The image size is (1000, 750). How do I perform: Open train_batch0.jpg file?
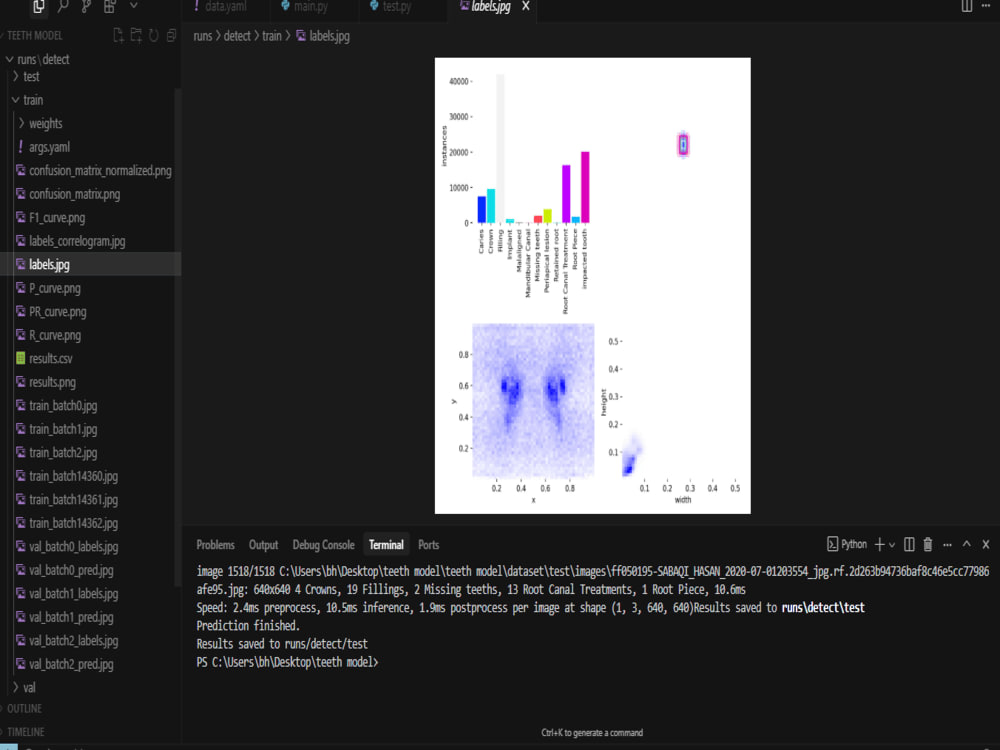[x=63, y=406]
